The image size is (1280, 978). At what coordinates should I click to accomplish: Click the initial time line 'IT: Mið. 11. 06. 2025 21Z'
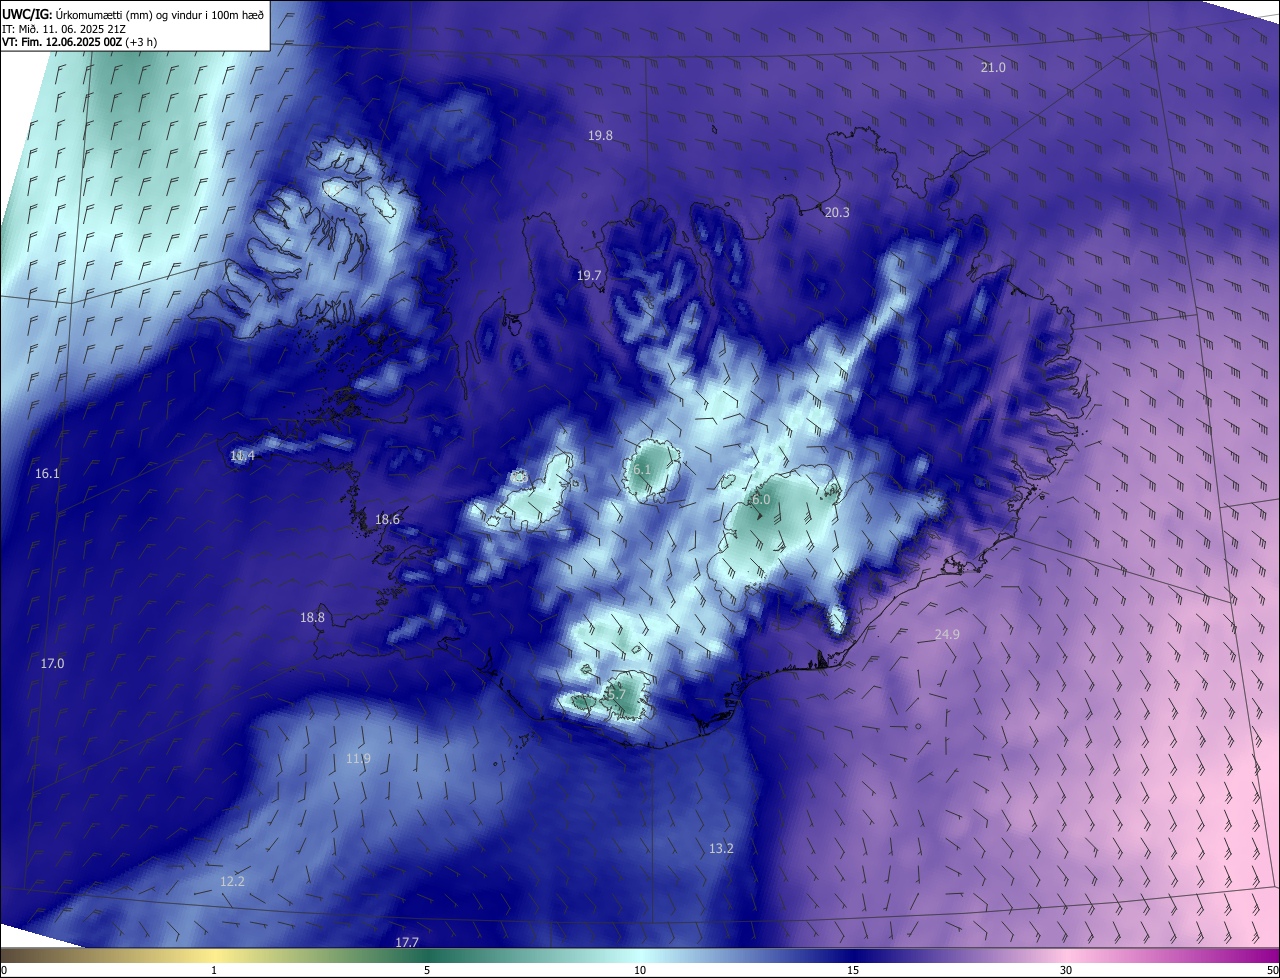(66, 29)
